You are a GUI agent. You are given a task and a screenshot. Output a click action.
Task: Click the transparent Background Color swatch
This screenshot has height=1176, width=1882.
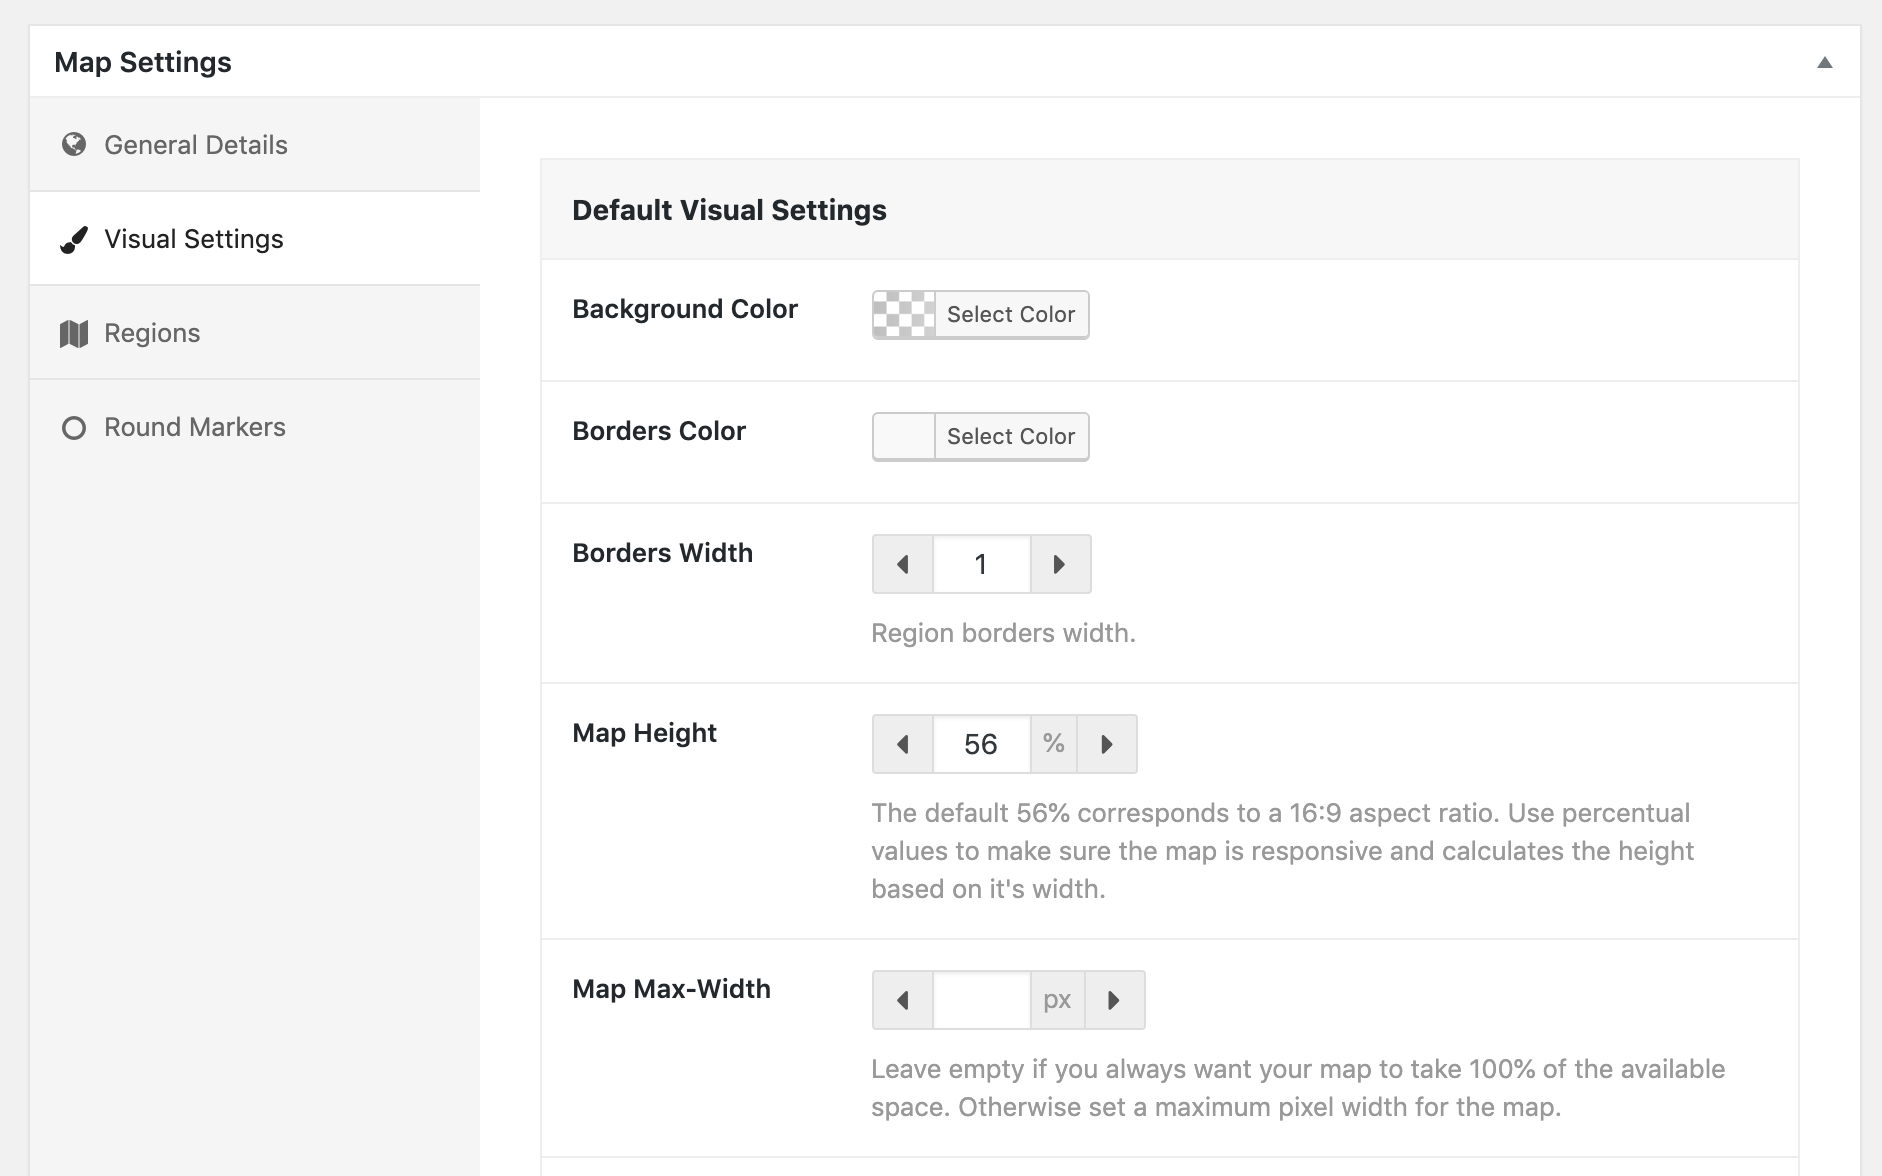click(x=904, y=315)
